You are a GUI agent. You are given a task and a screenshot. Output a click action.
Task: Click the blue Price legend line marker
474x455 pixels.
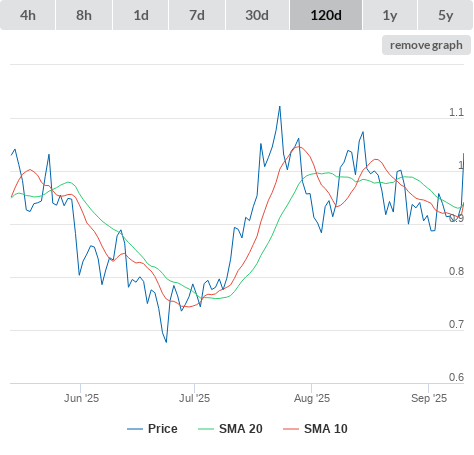click(135, 429)
